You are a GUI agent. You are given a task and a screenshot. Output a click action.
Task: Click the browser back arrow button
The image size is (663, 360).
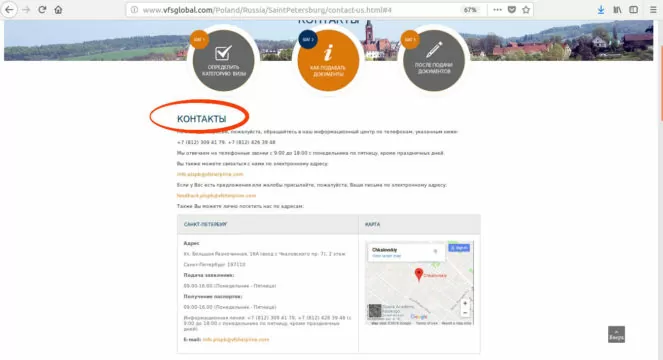click(x=9, y=10)
